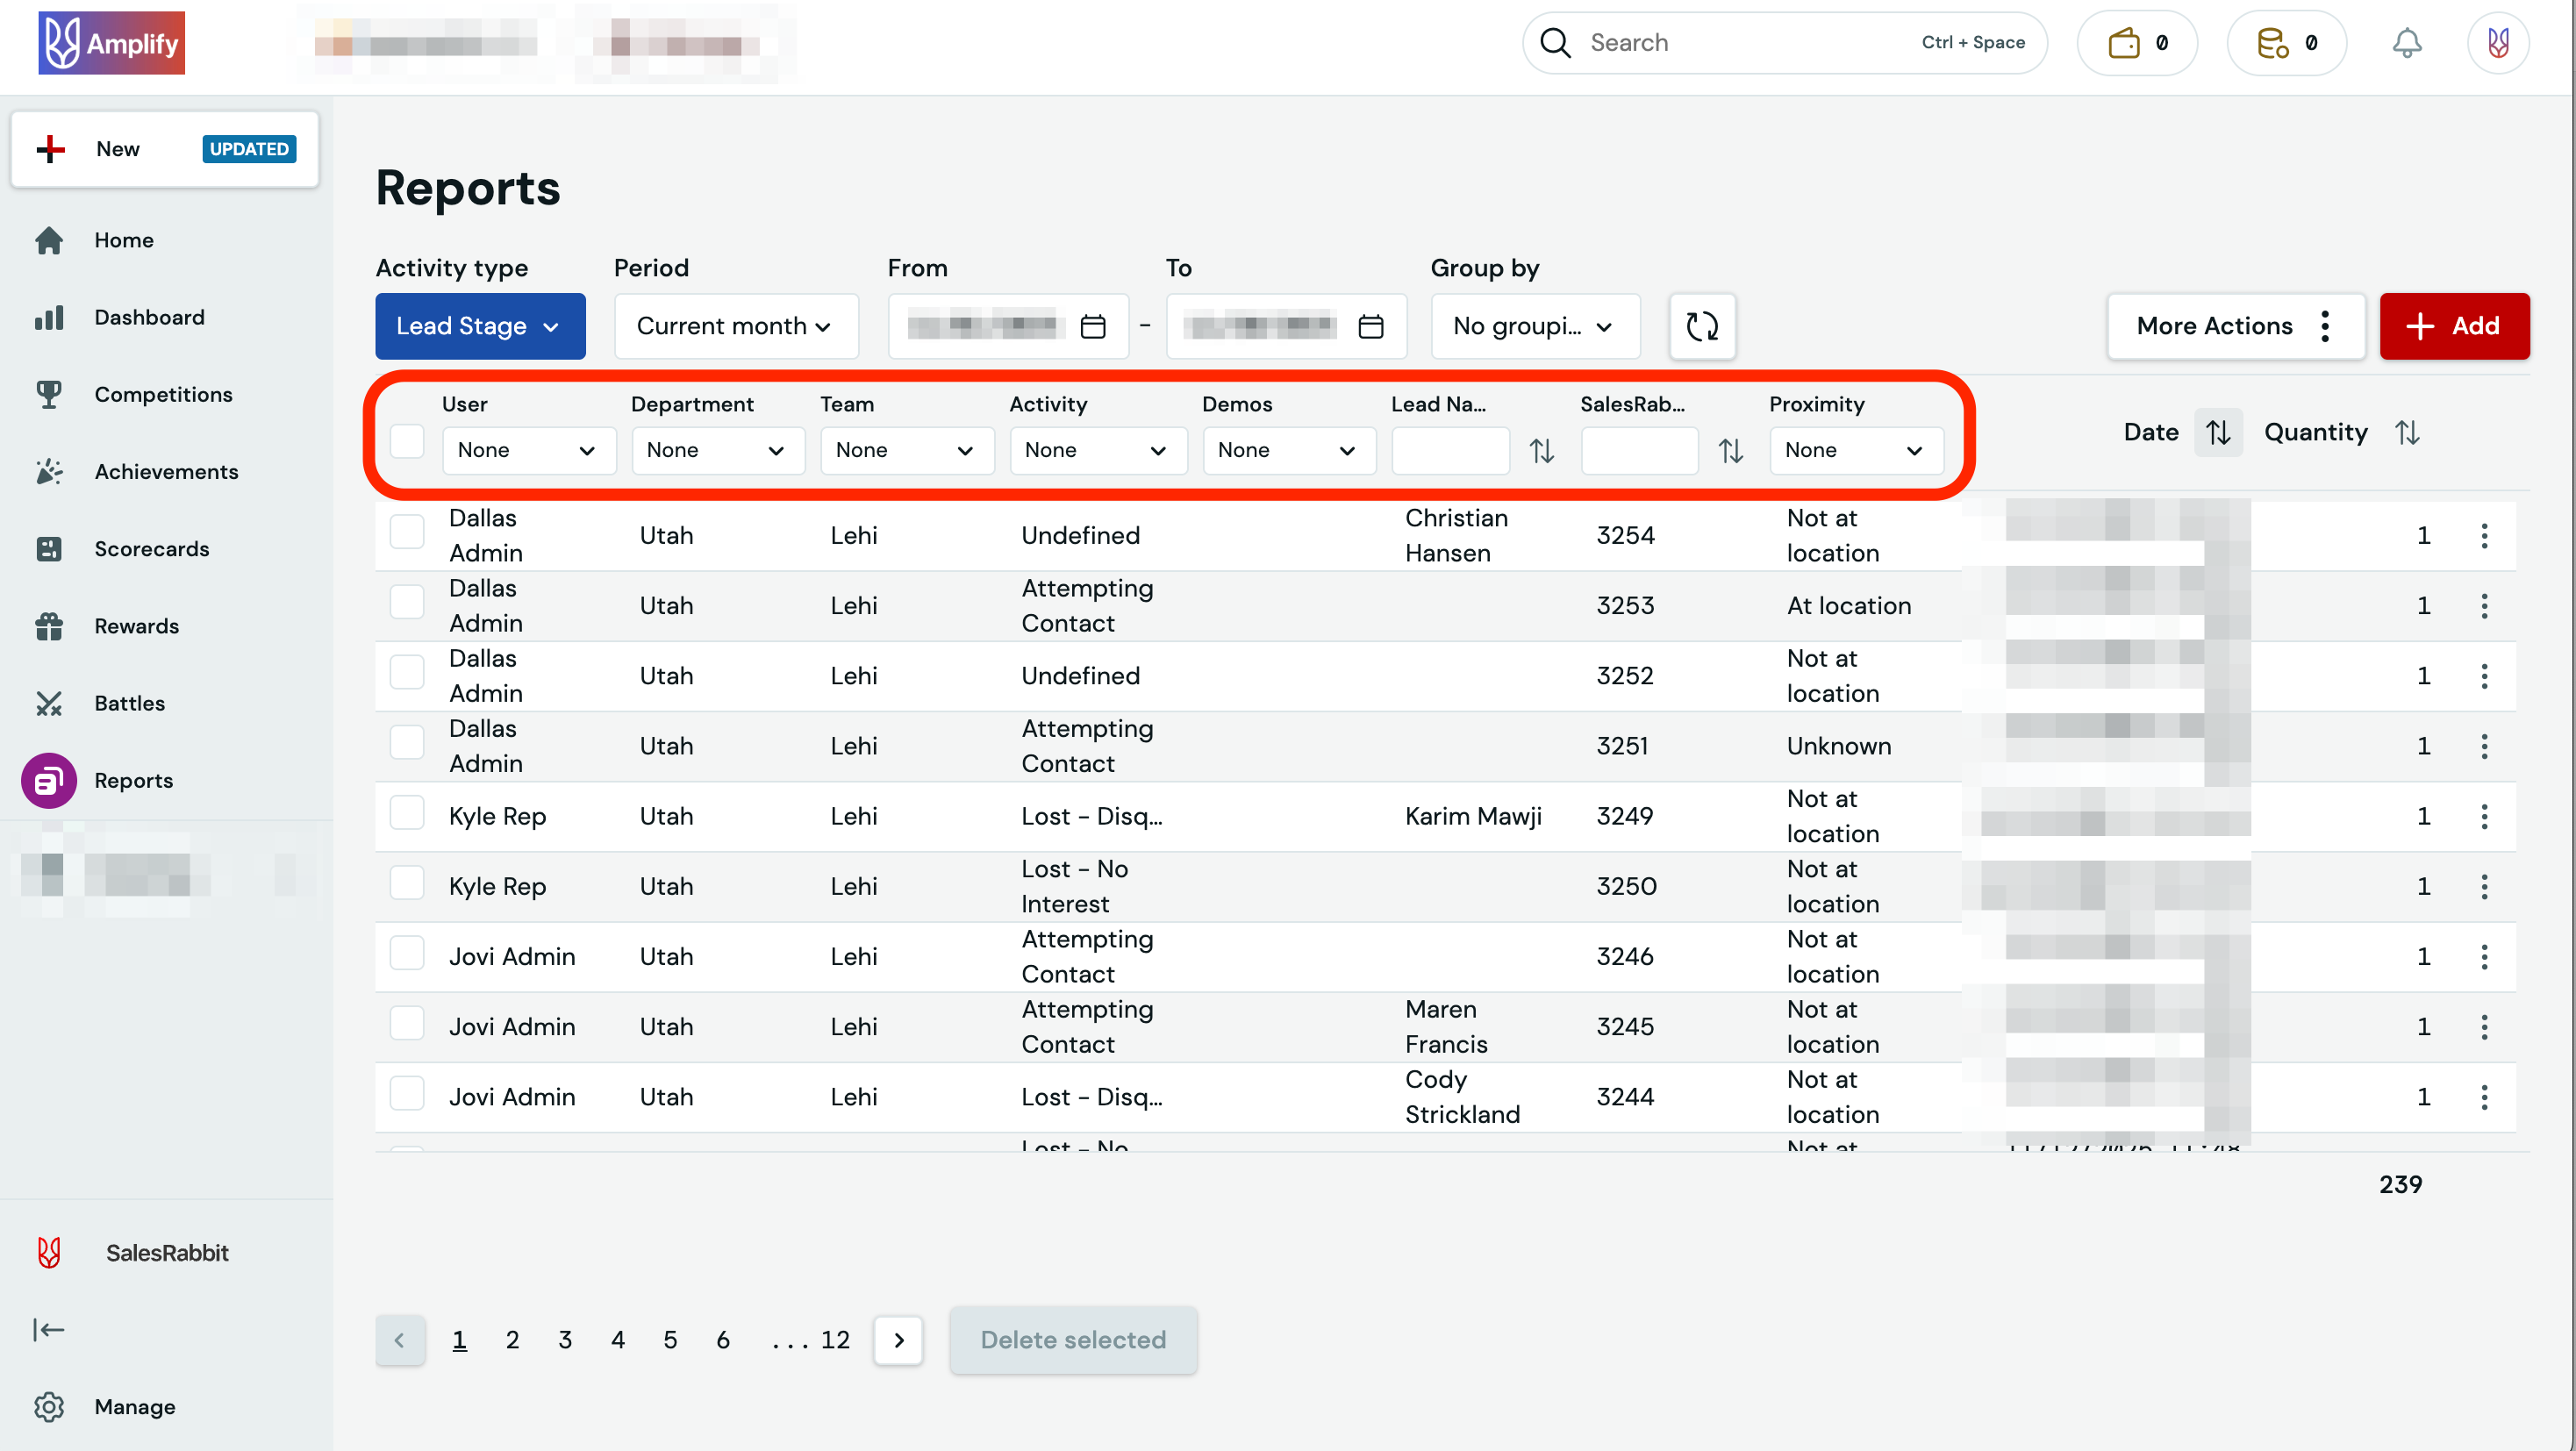The width and height of the screenshot is (2576, 1451).
Task: Open Scorecards from the sidebar
Action: pos(151,548)
